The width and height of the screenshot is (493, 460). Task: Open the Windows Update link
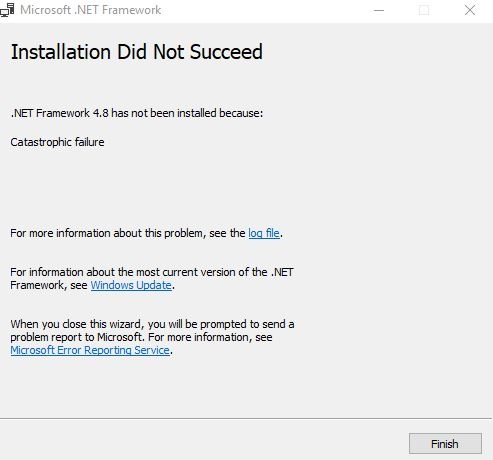(131, 285)
